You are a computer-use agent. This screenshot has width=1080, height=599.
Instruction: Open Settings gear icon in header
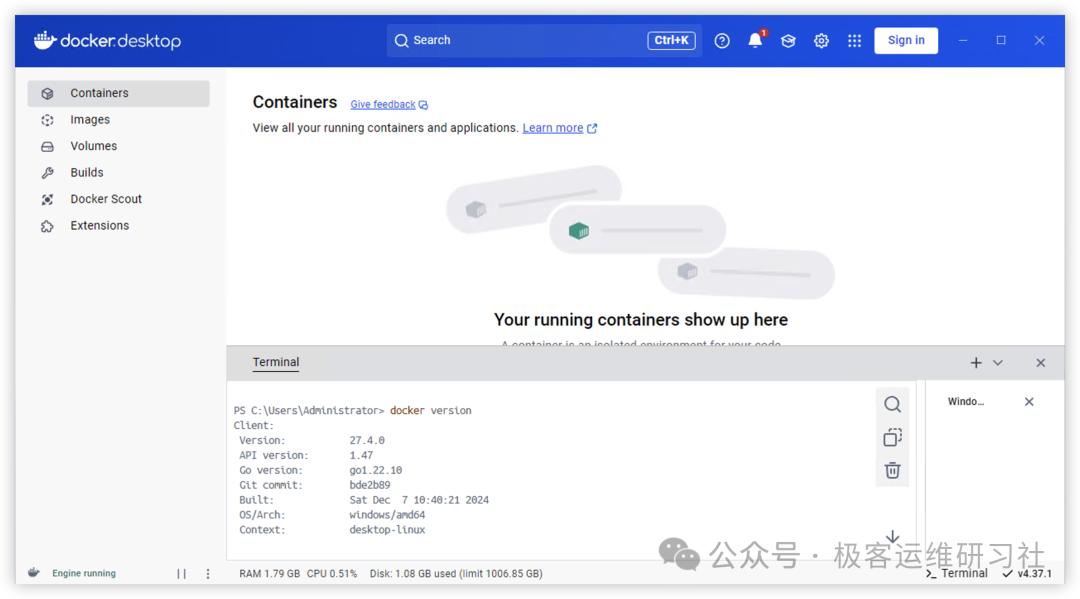click(x=821, y=41)
